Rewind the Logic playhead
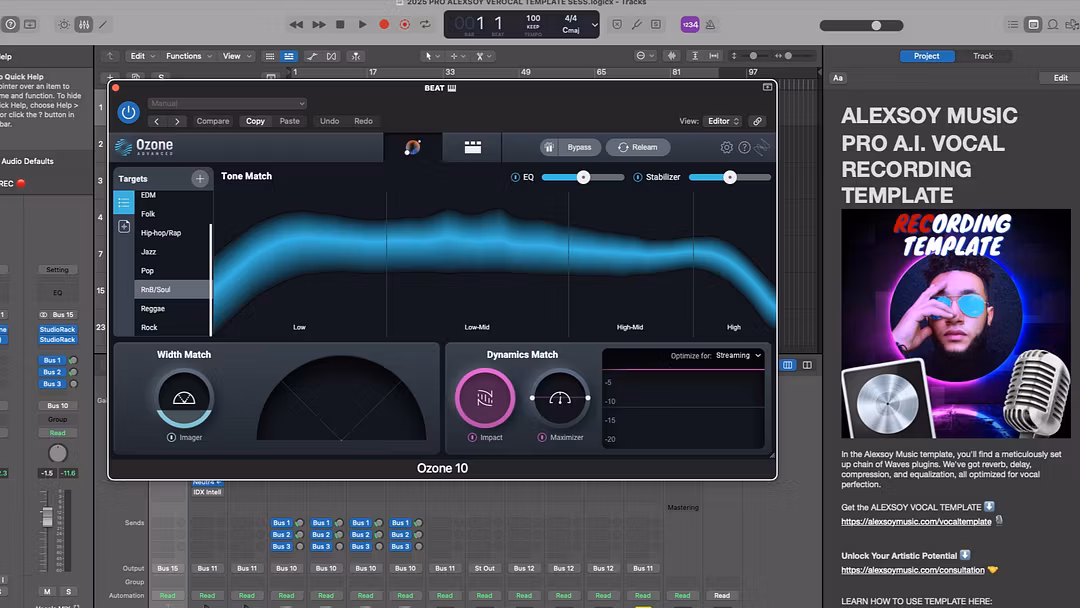 (296, 25)
